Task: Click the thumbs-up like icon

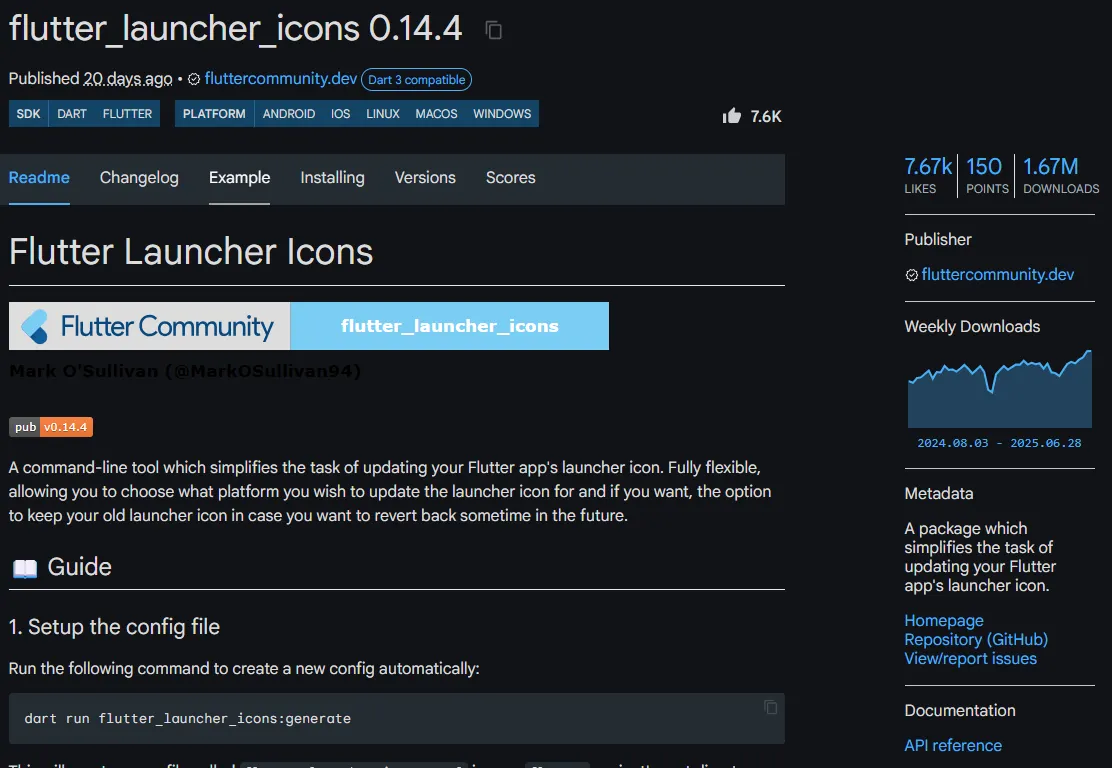Action: [732, 116]
